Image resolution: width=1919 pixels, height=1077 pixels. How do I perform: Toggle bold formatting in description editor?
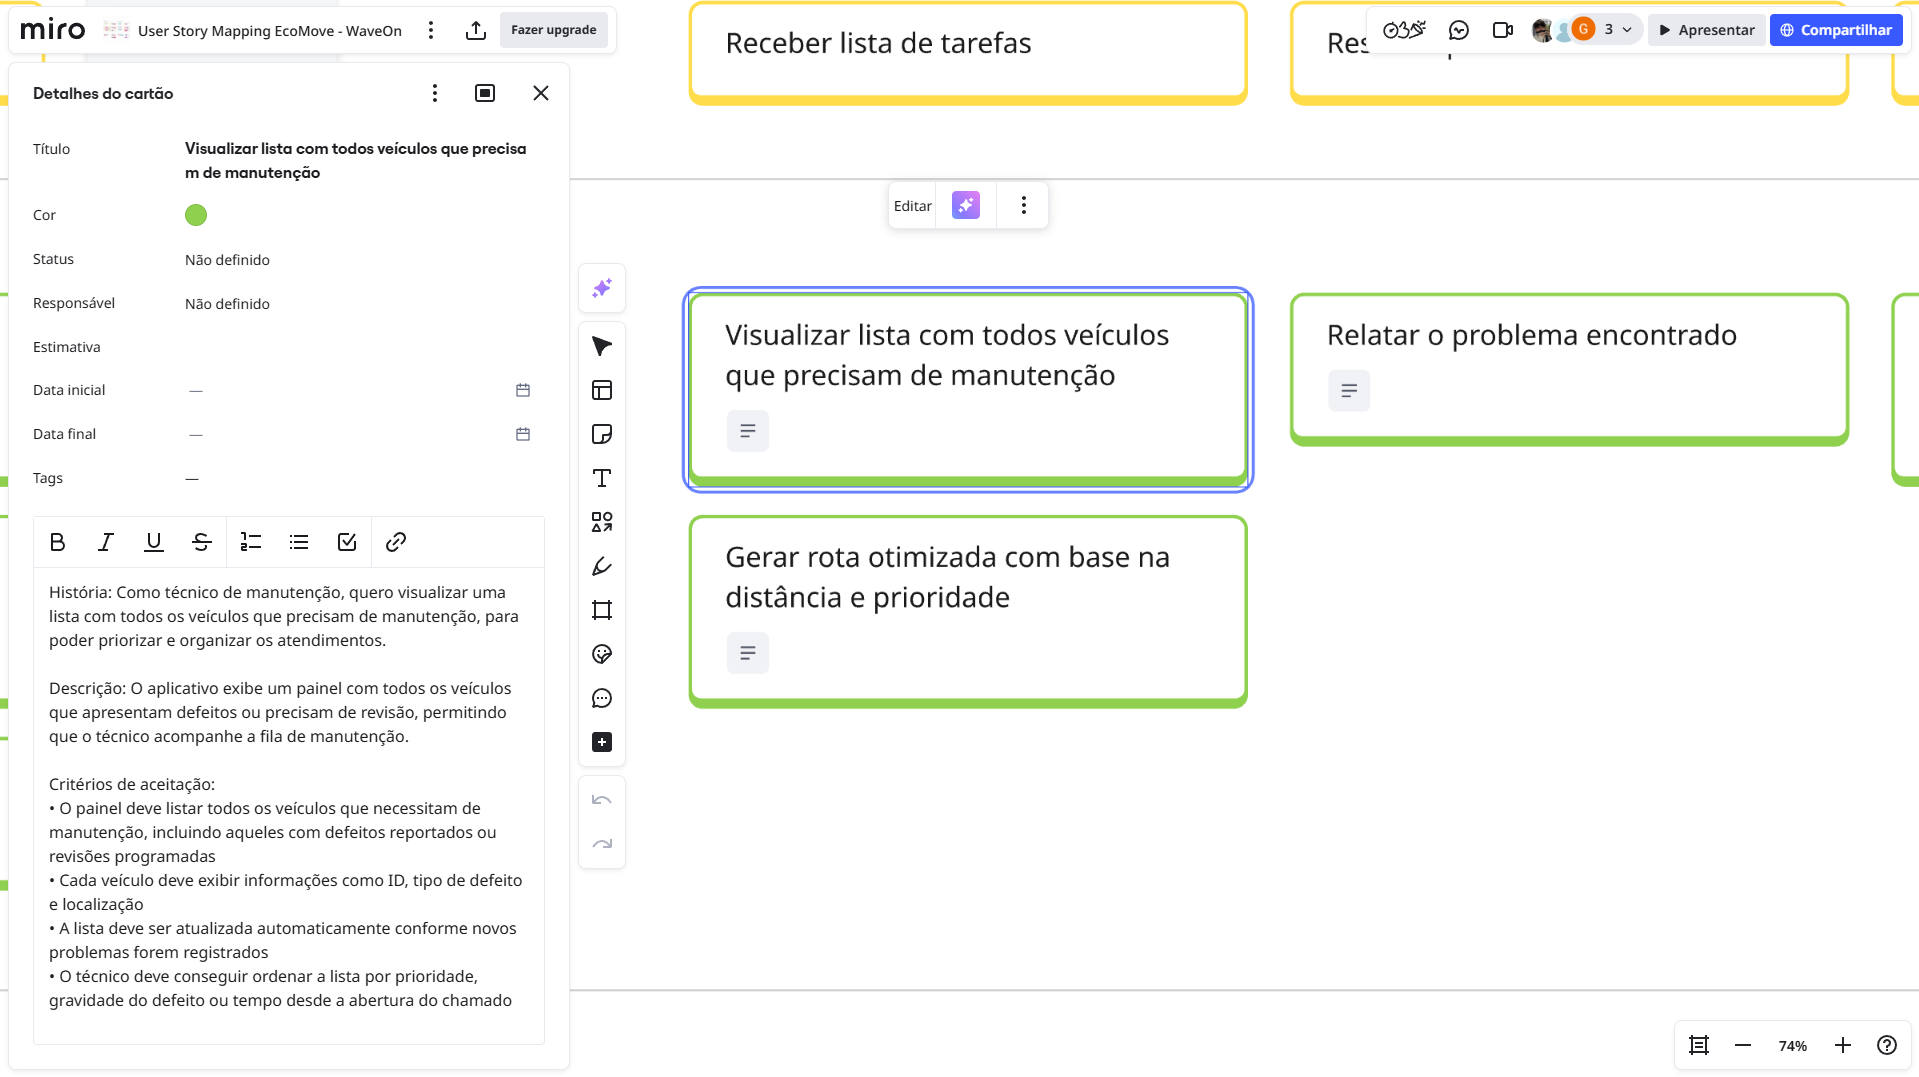(57, 542)
